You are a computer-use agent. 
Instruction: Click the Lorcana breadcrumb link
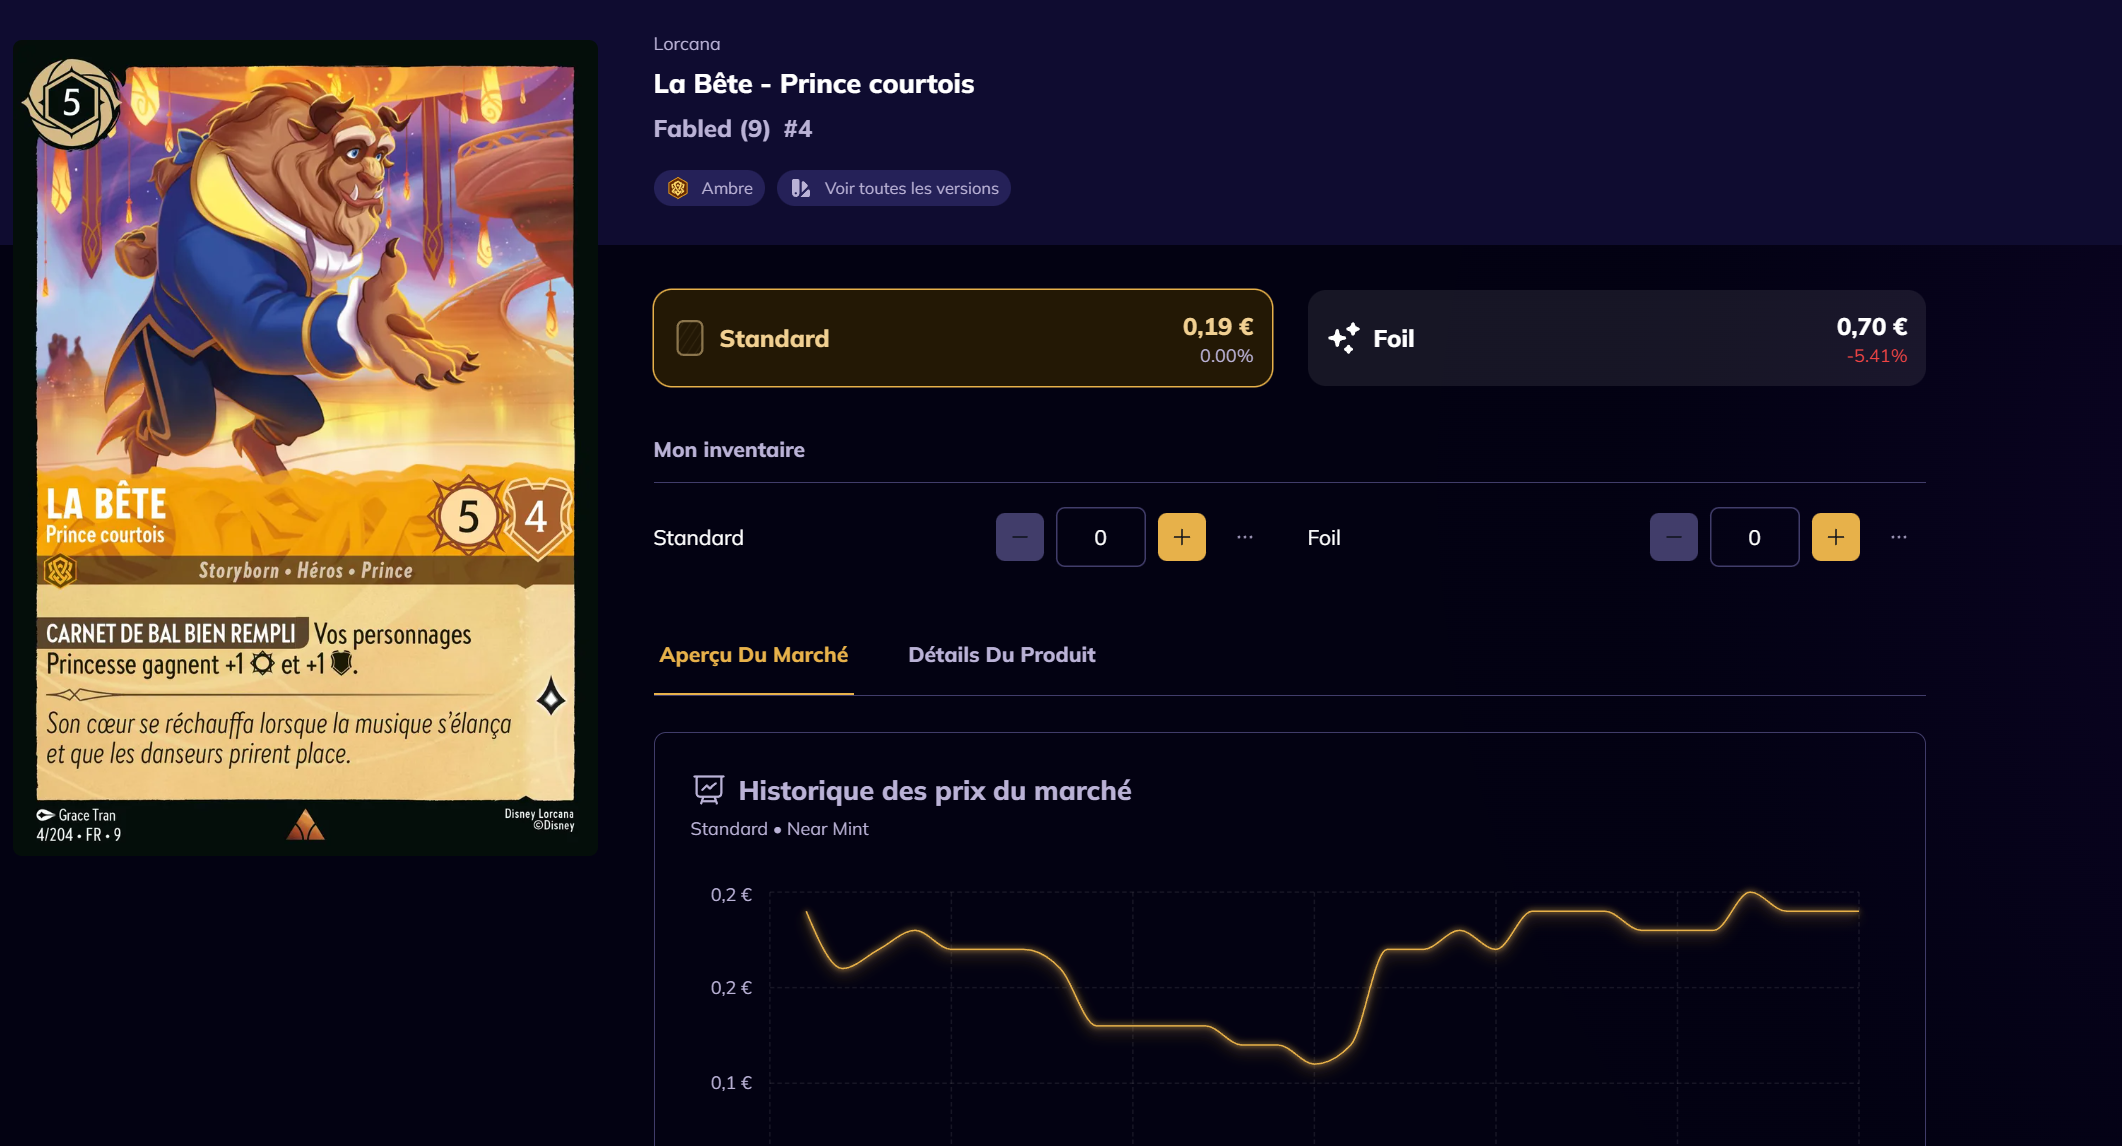coord(687,44)
